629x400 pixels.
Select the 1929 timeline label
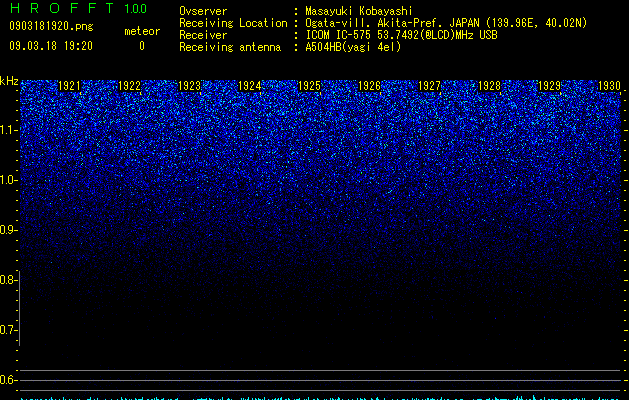(549, 86)
